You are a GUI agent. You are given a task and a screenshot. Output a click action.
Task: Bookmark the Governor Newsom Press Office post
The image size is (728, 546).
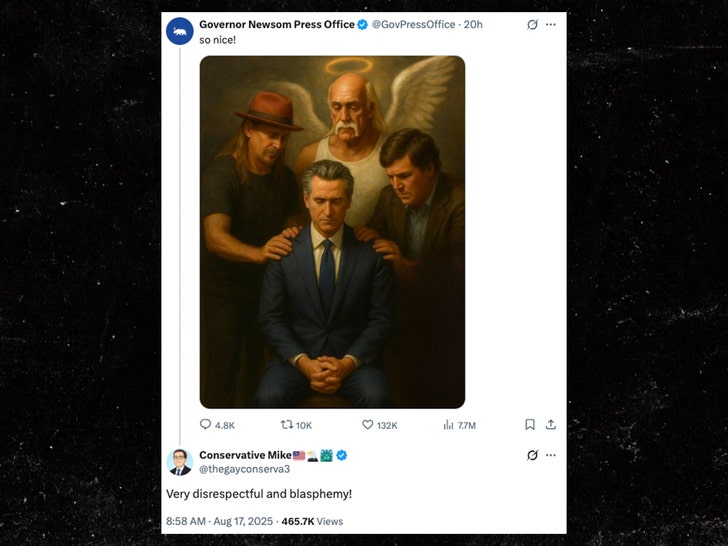point(530,425)
